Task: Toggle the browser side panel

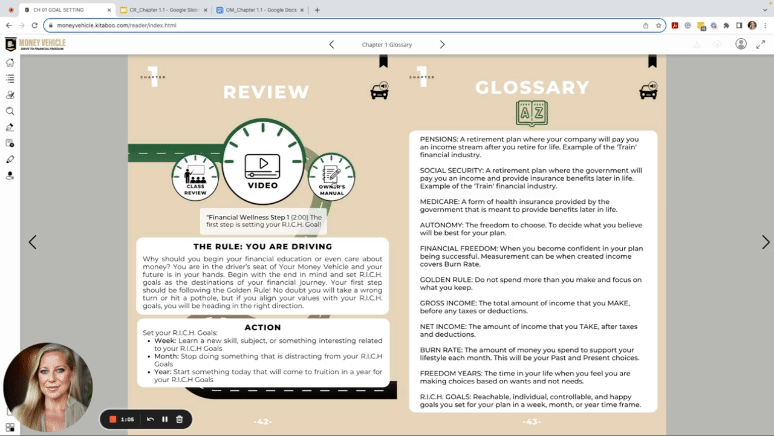Action: coord(739,25)
